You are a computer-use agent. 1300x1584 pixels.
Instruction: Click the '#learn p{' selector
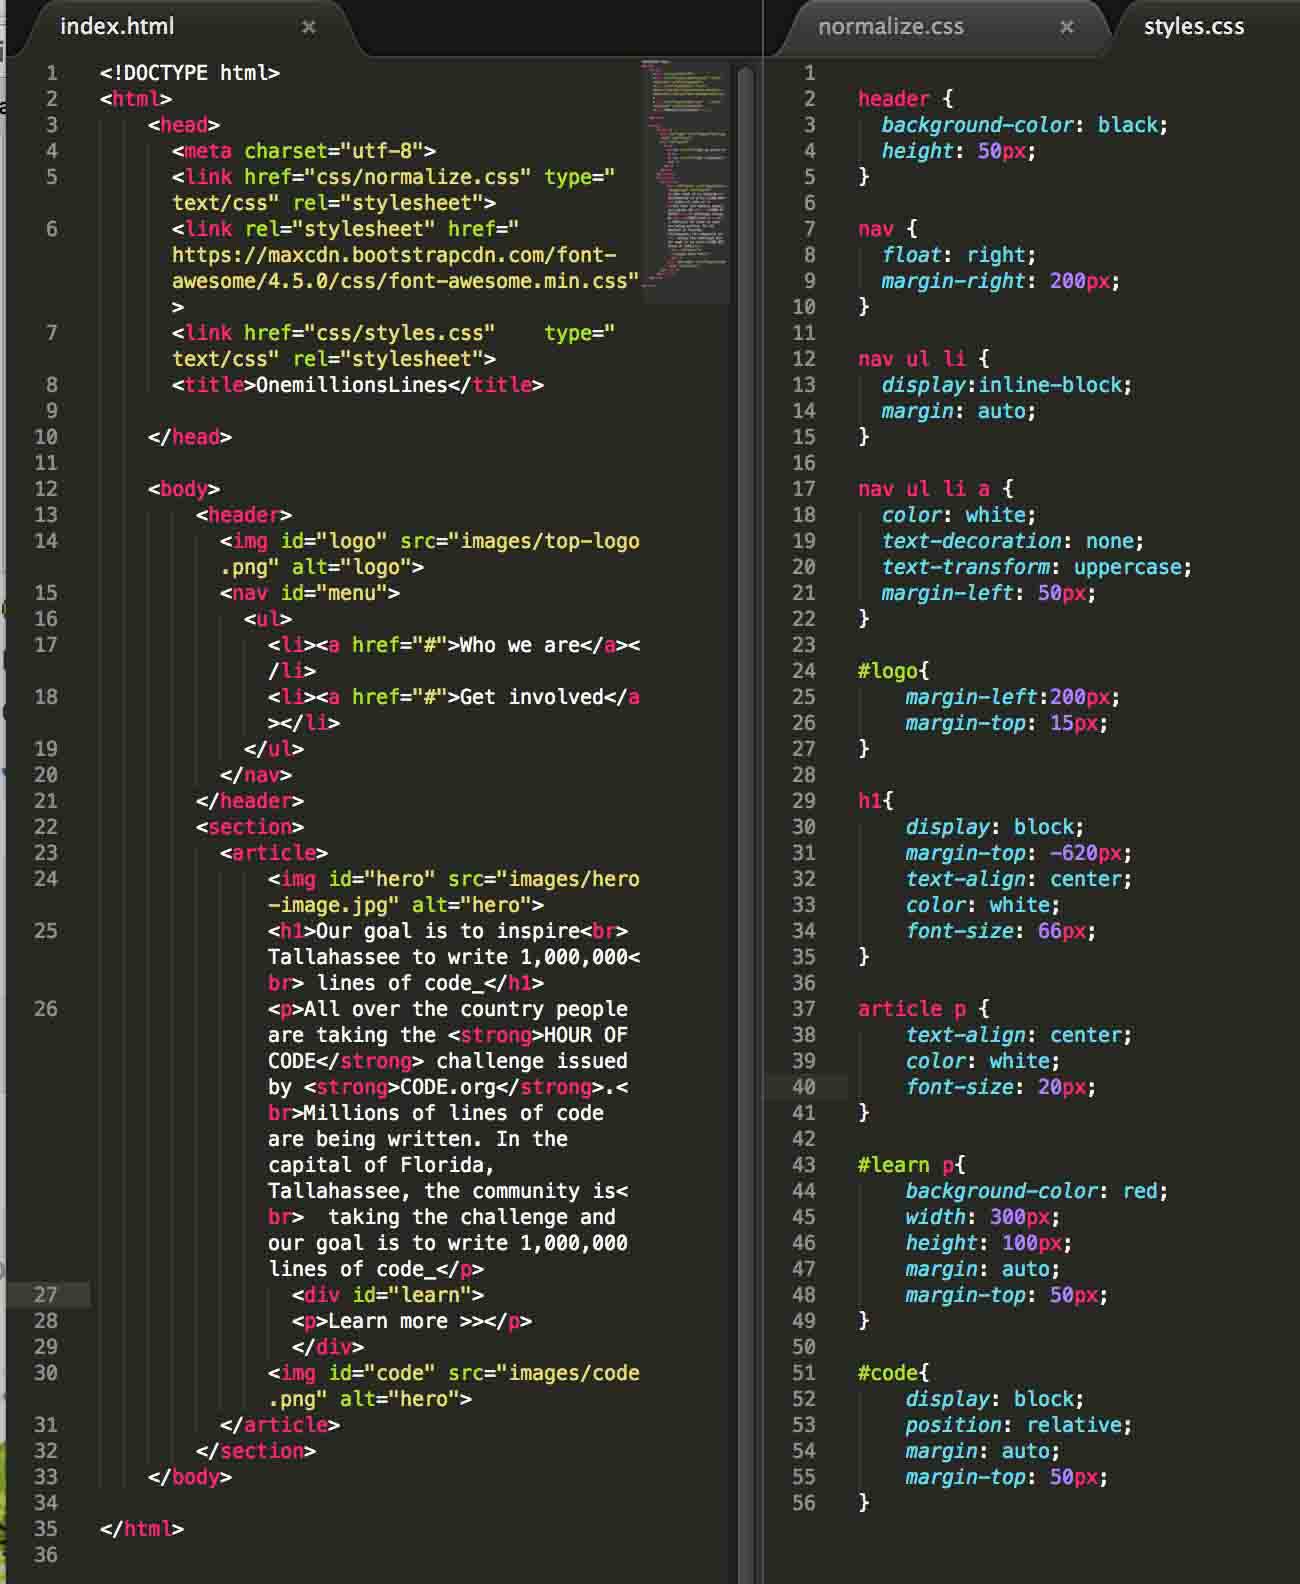[912, 1165]
